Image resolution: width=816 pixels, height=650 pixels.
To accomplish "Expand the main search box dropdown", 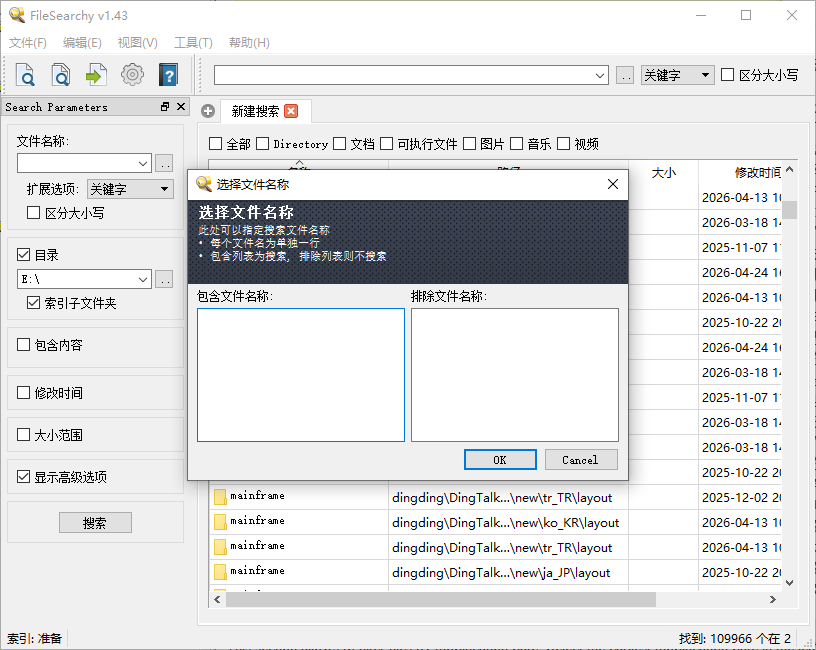I will coord(600,75).
